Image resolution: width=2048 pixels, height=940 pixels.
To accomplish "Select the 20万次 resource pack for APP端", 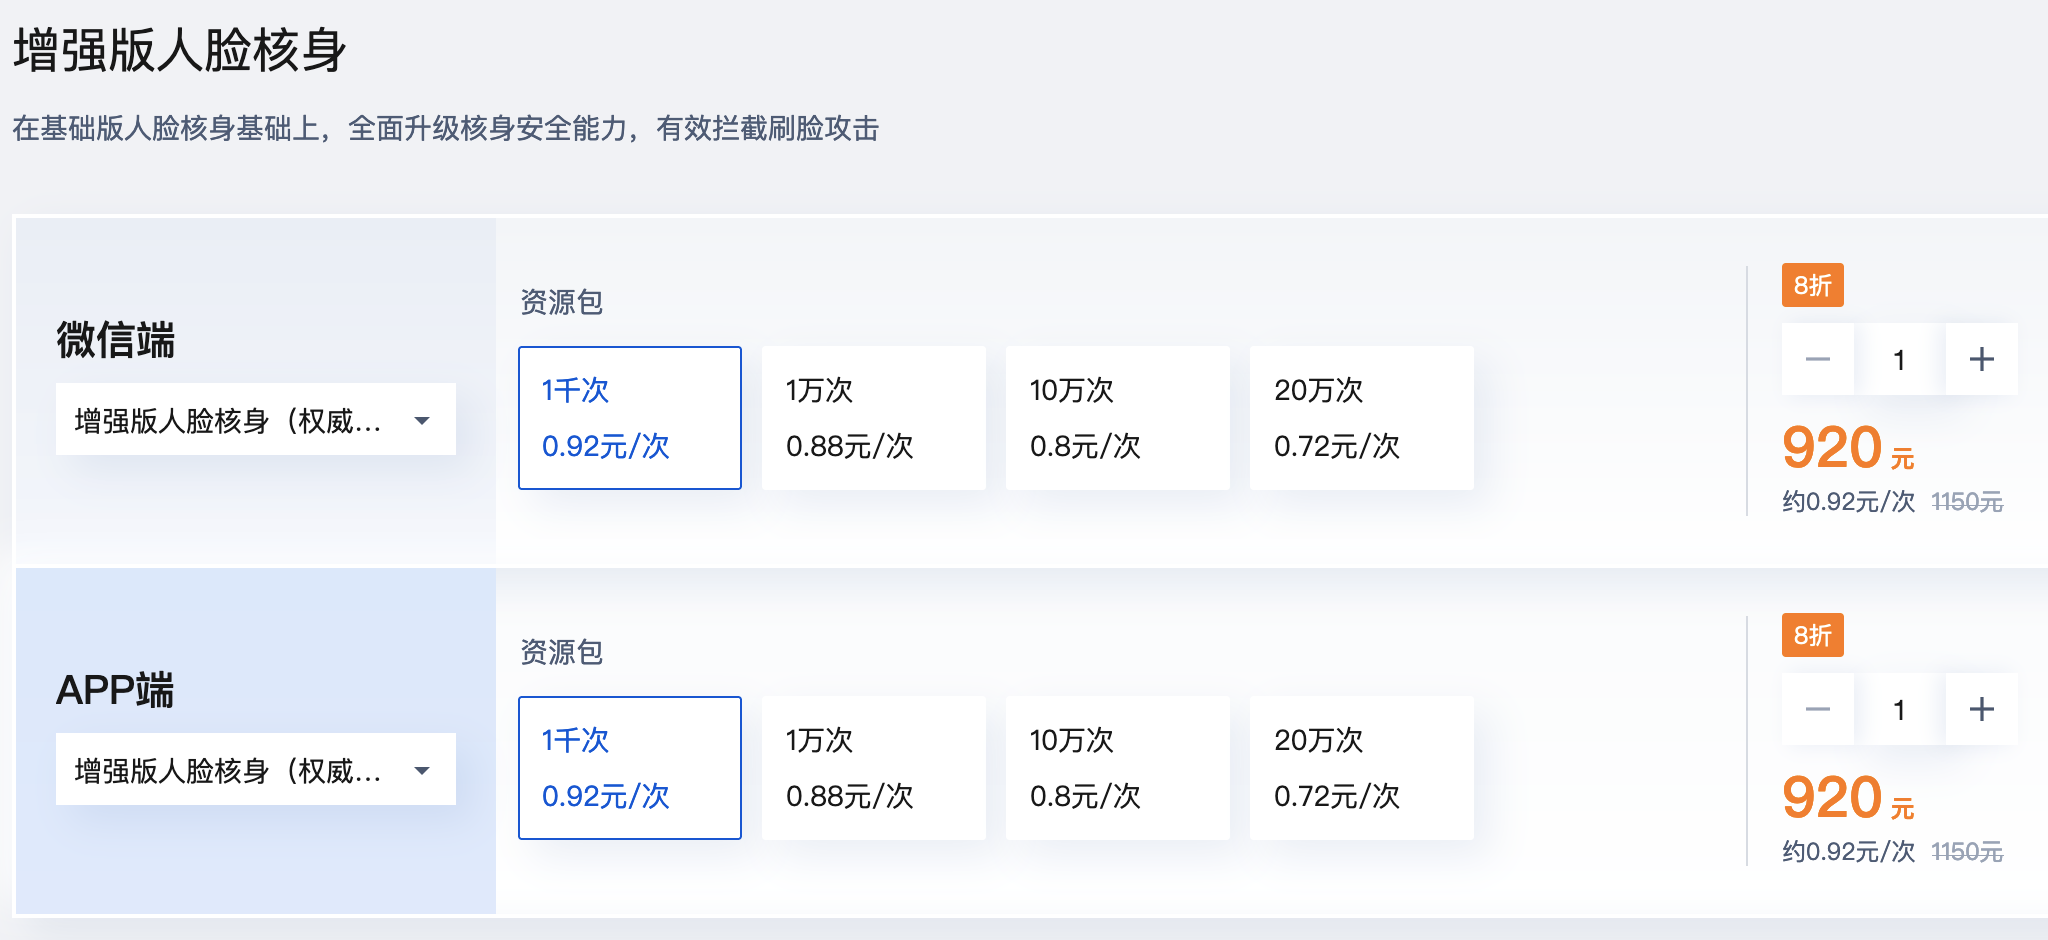I will click(x=1360, y=768).
